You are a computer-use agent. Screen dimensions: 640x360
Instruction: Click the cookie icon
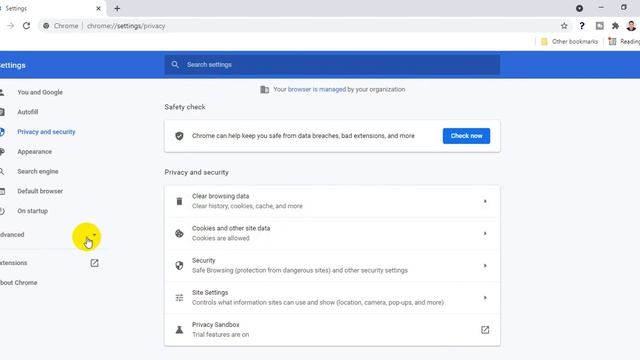[x=179, y=233]
